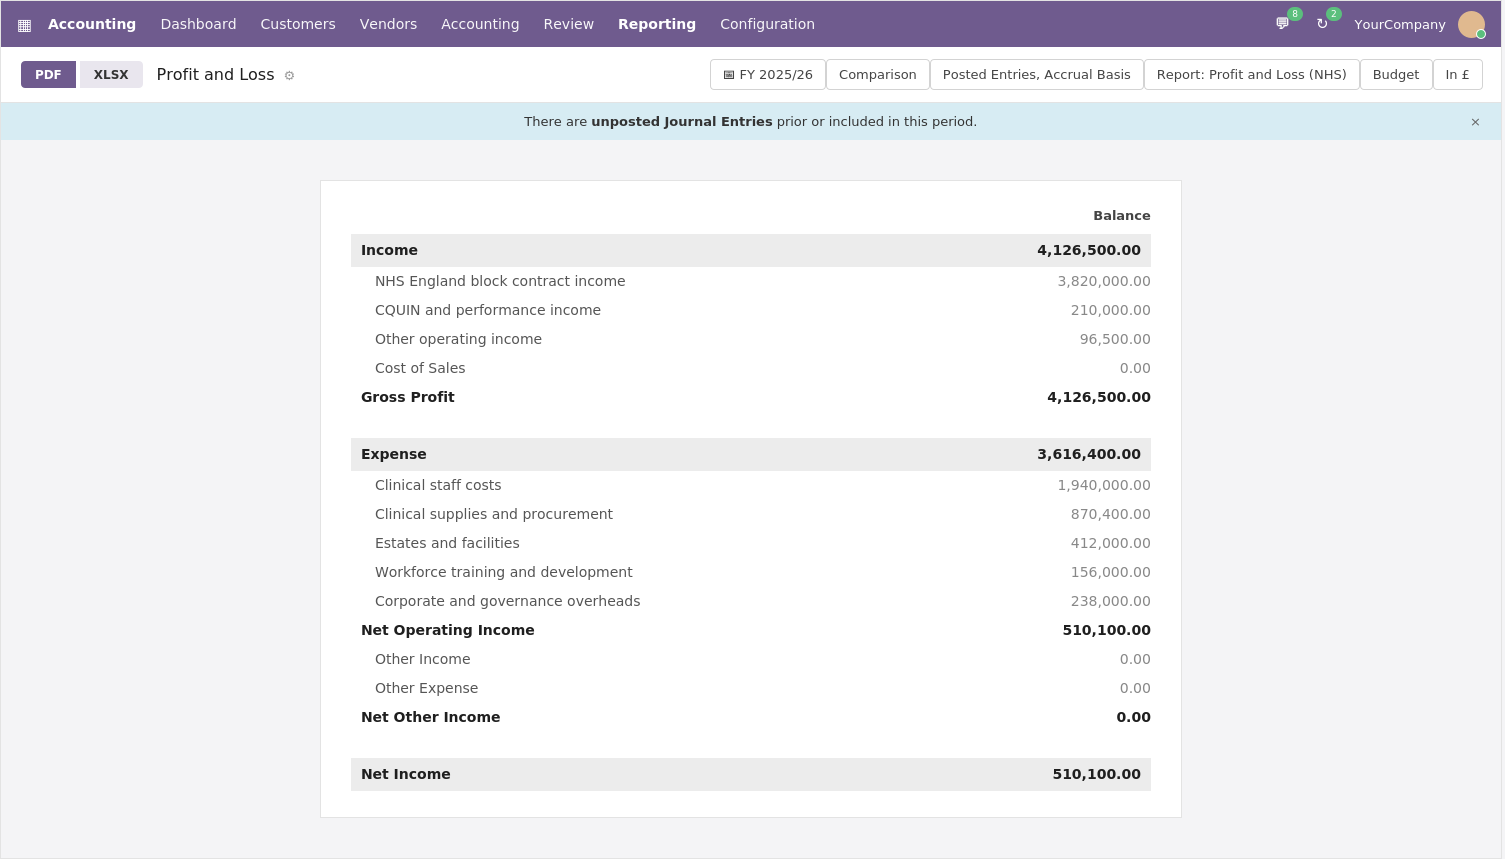
Task: Open the messages chat icon
Action: click(1282, 24)
